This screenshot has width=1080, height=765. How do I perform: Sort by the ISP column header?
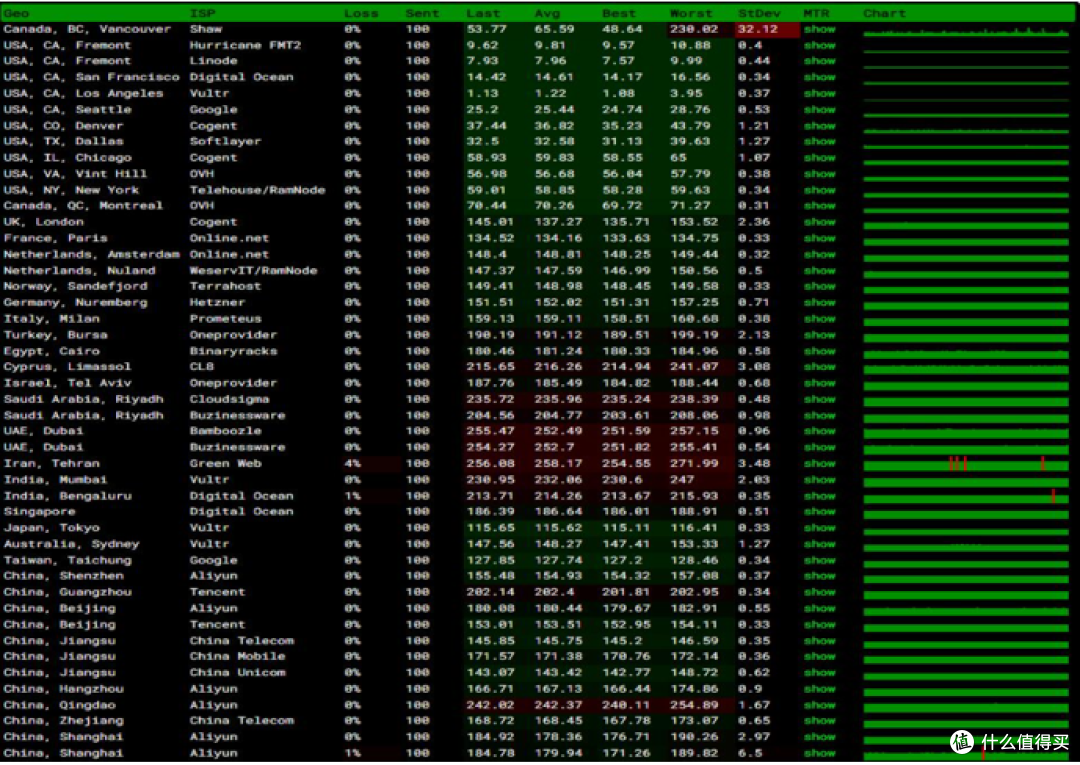tap(202, 13)
